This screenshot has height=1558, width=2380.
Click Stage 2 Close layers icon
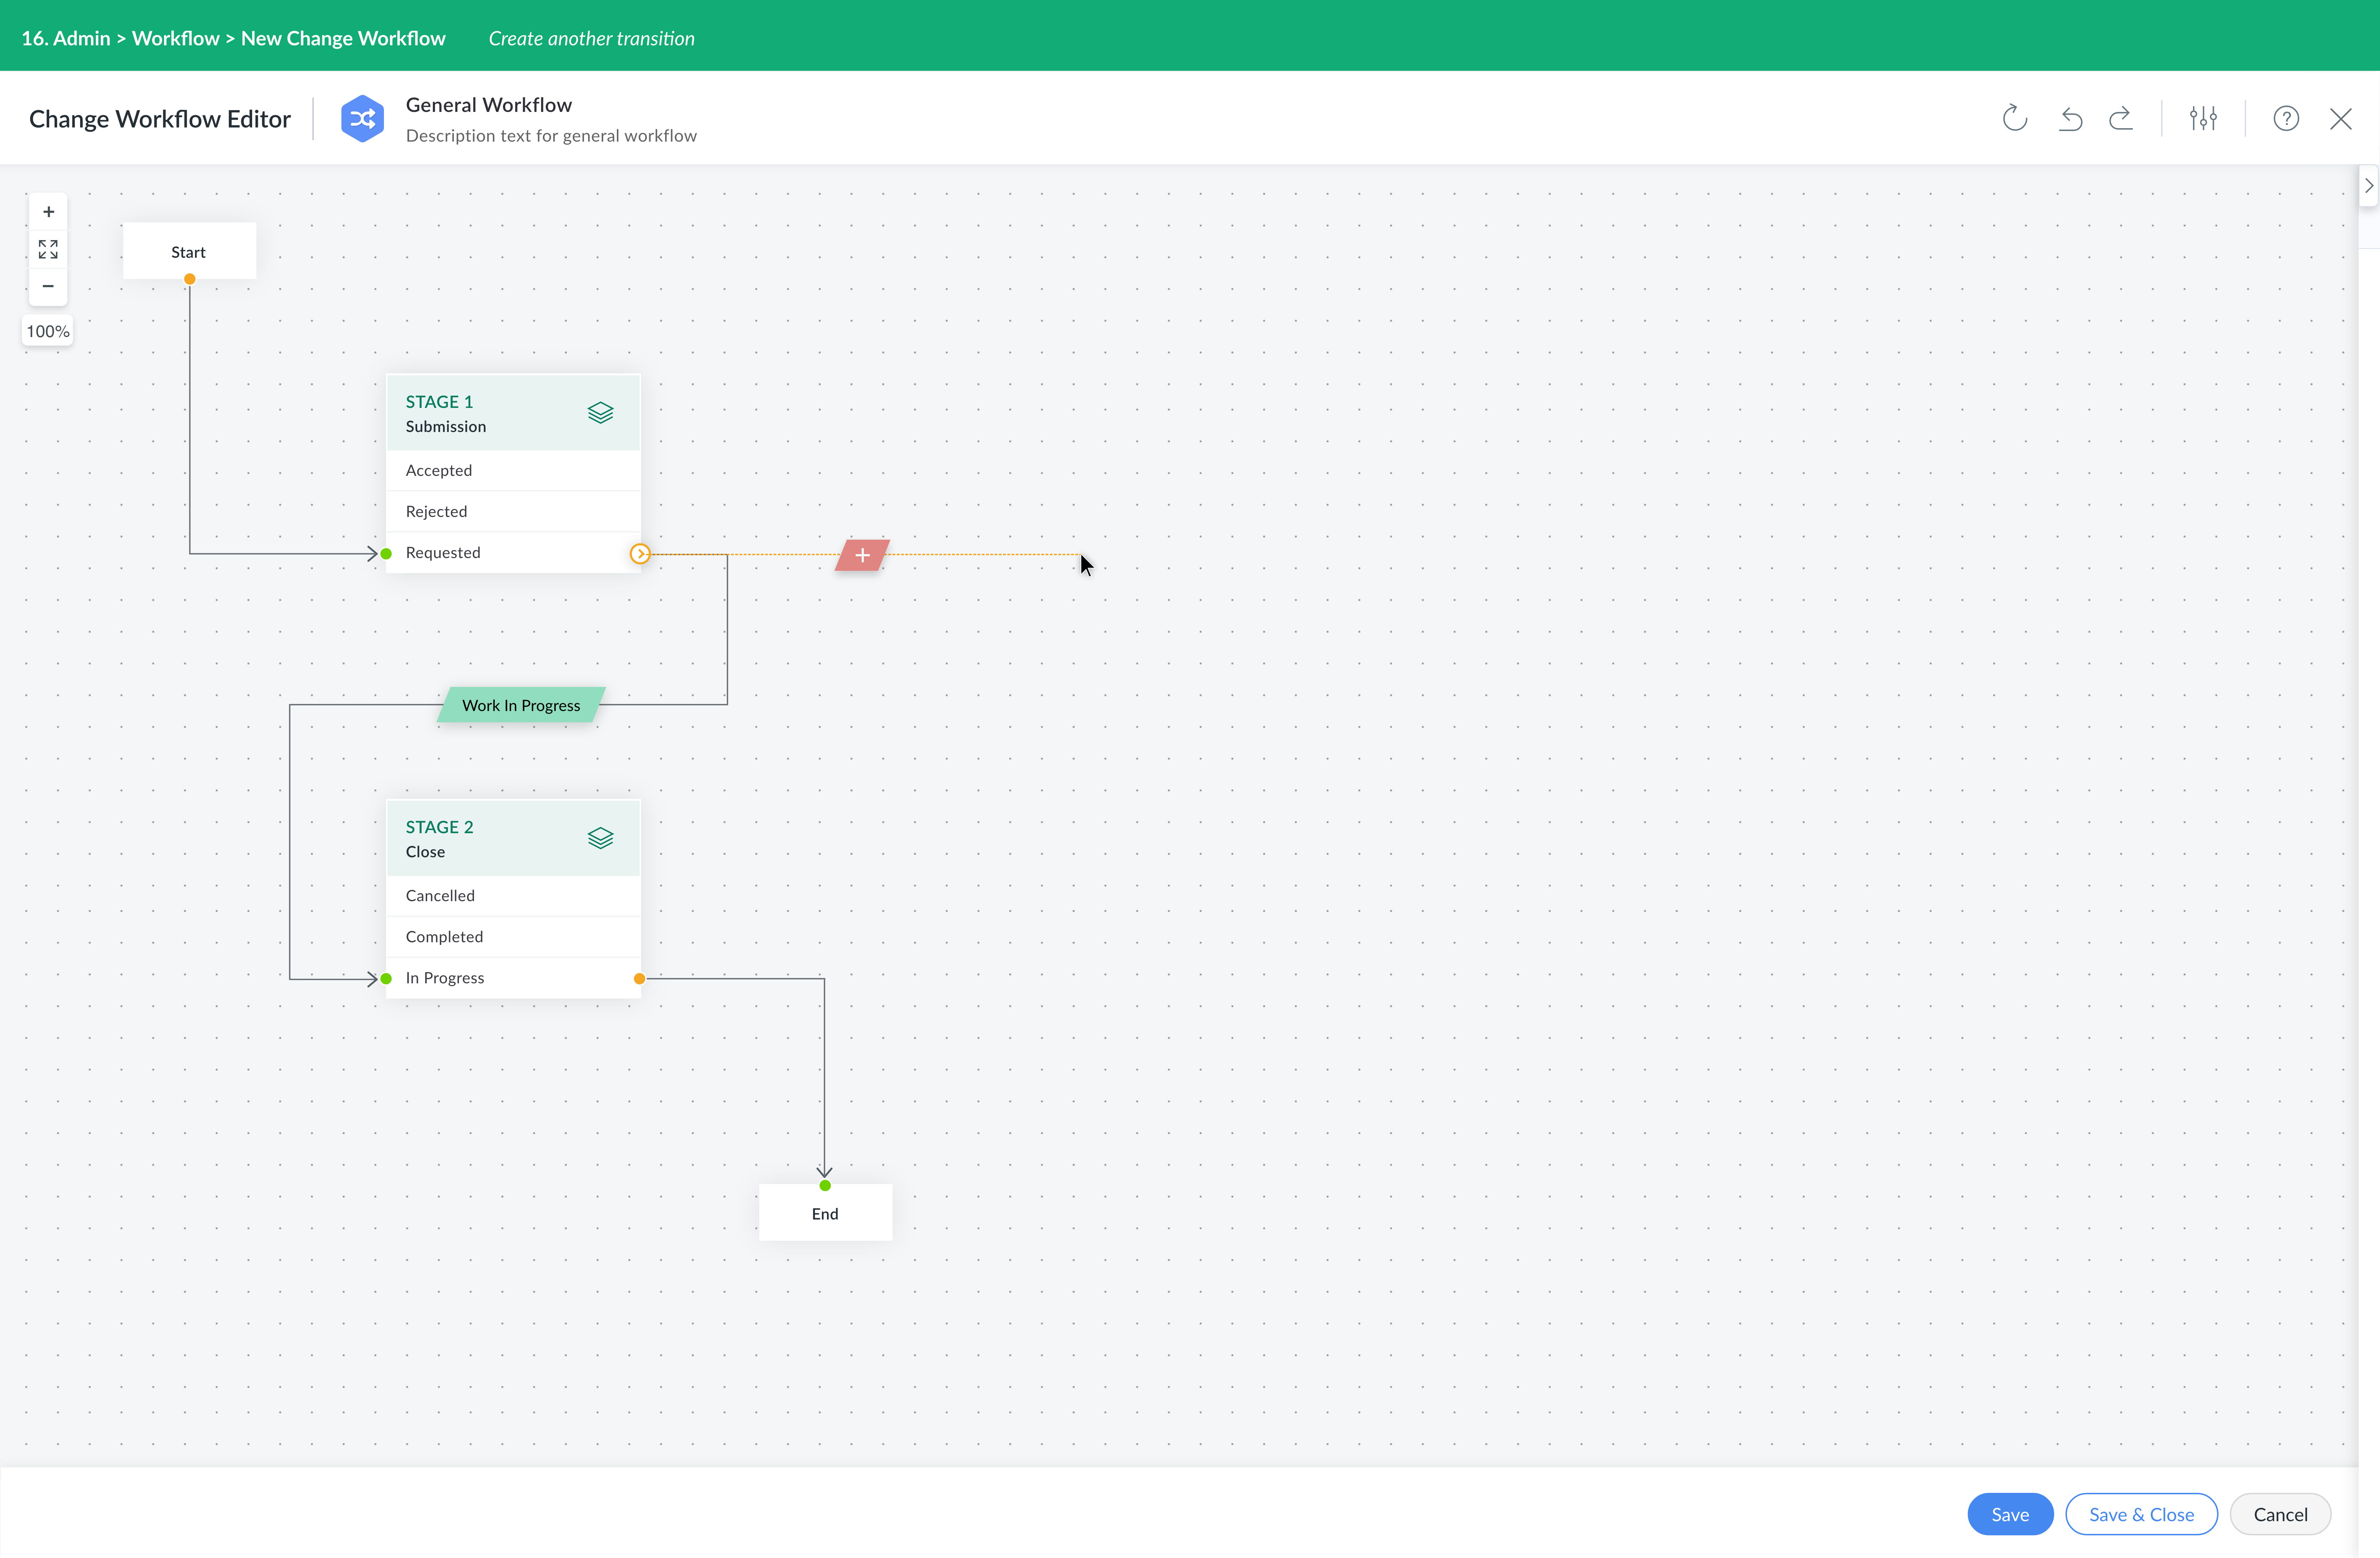tap(600, 838)
